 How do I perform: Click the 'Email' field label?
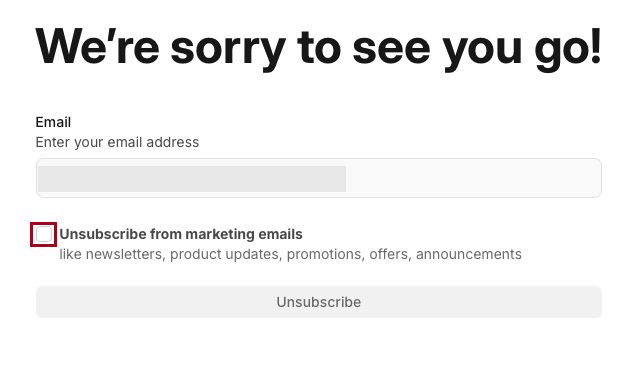(53, 122)
